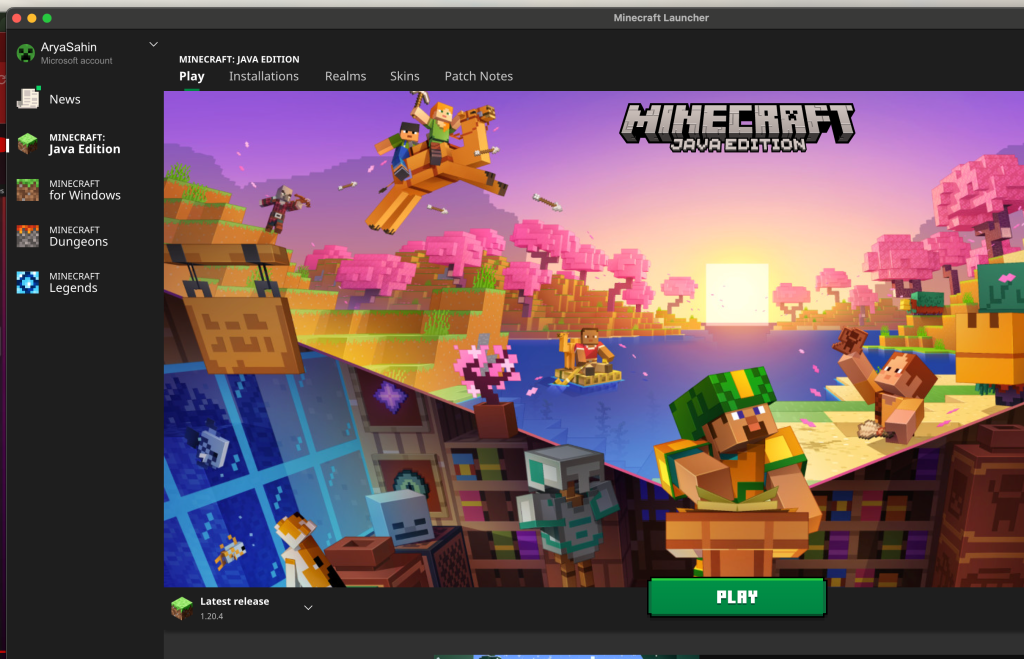Expand the AryaSahin account dropdown chevron
The image size is (1024, 659).
tap(153, 44)
